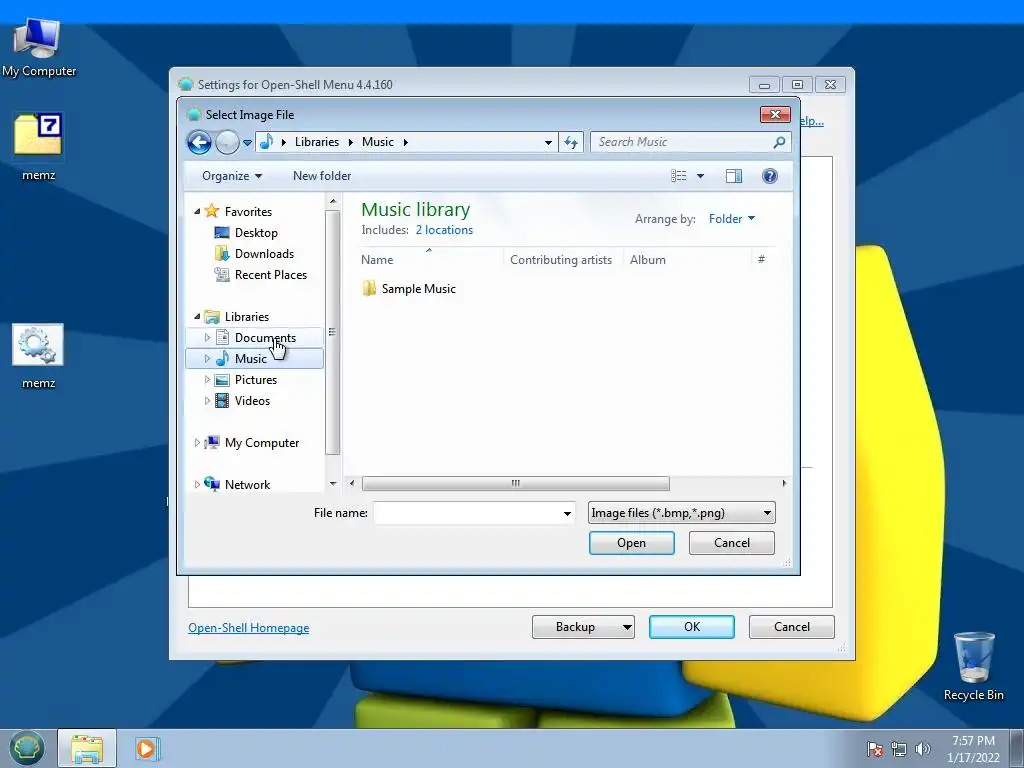Launch Windows Media Player from taskbar

click(x=147, y=748)
